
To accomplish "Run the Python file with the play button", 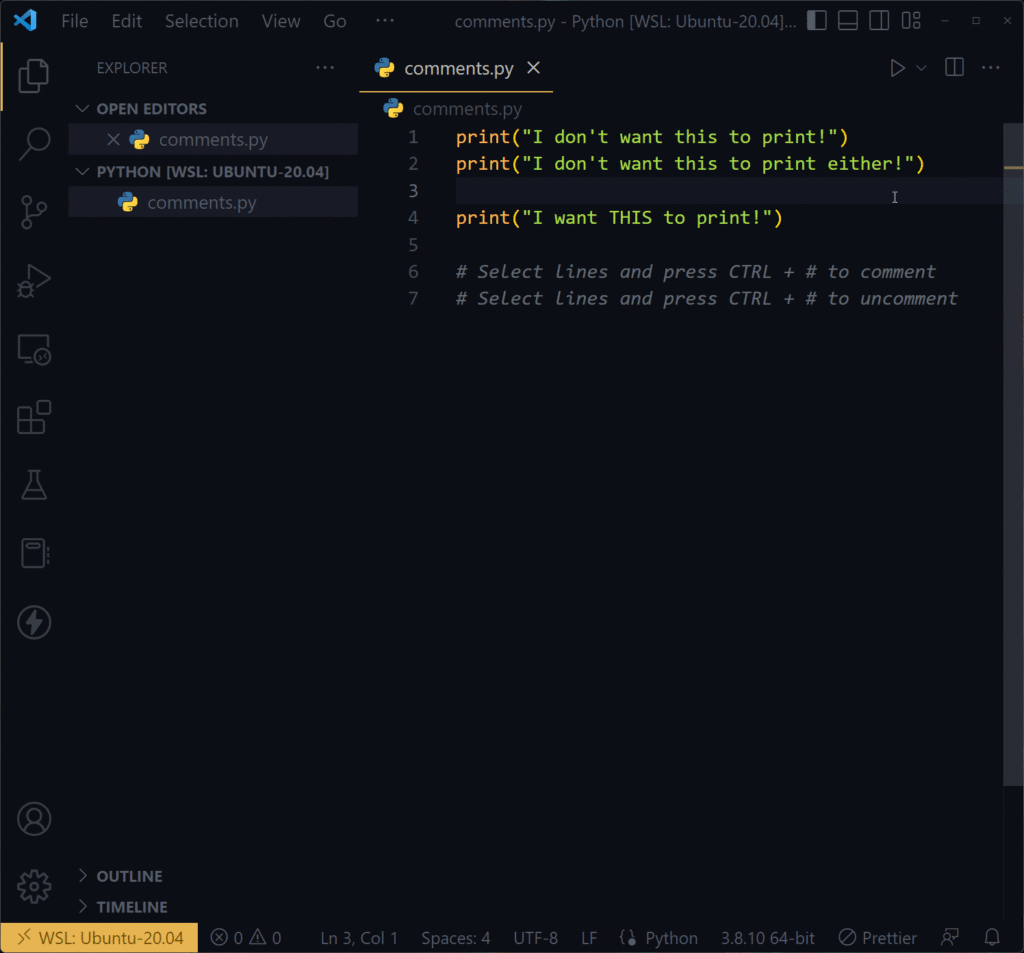I will pos(897,68).
